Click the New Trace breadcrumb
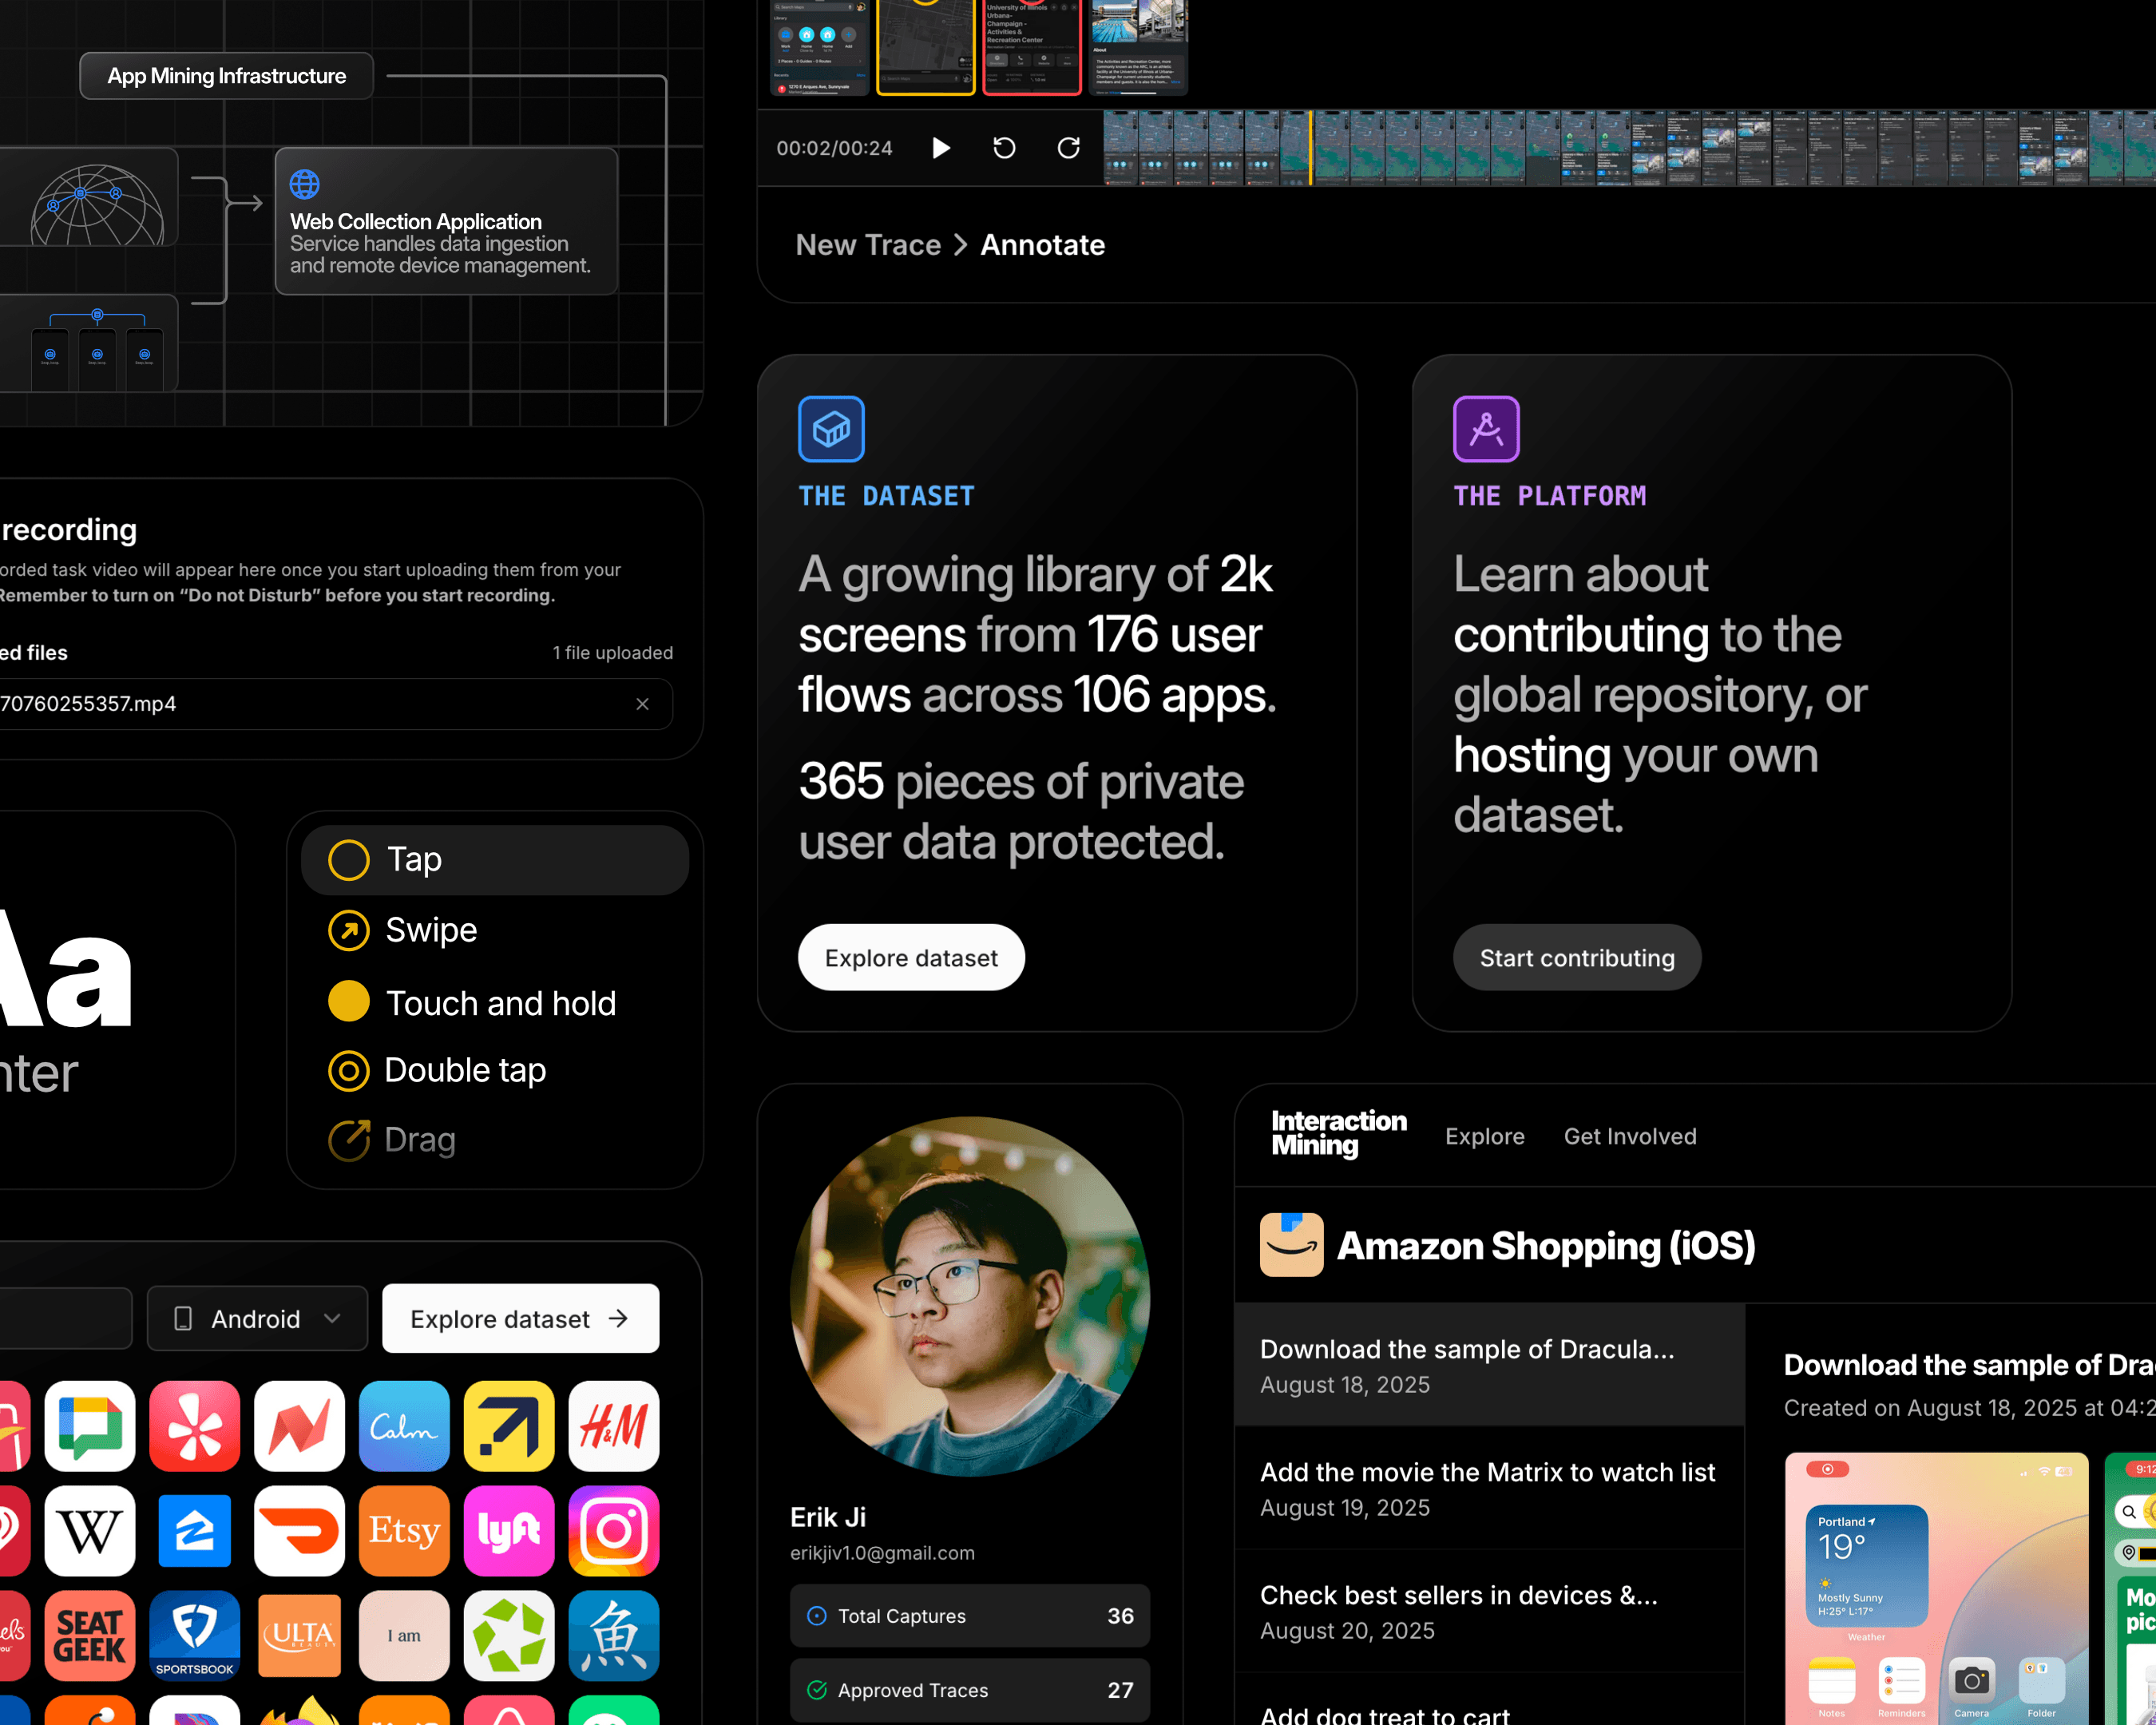The image size is (2156, 1725). (868, 245)
